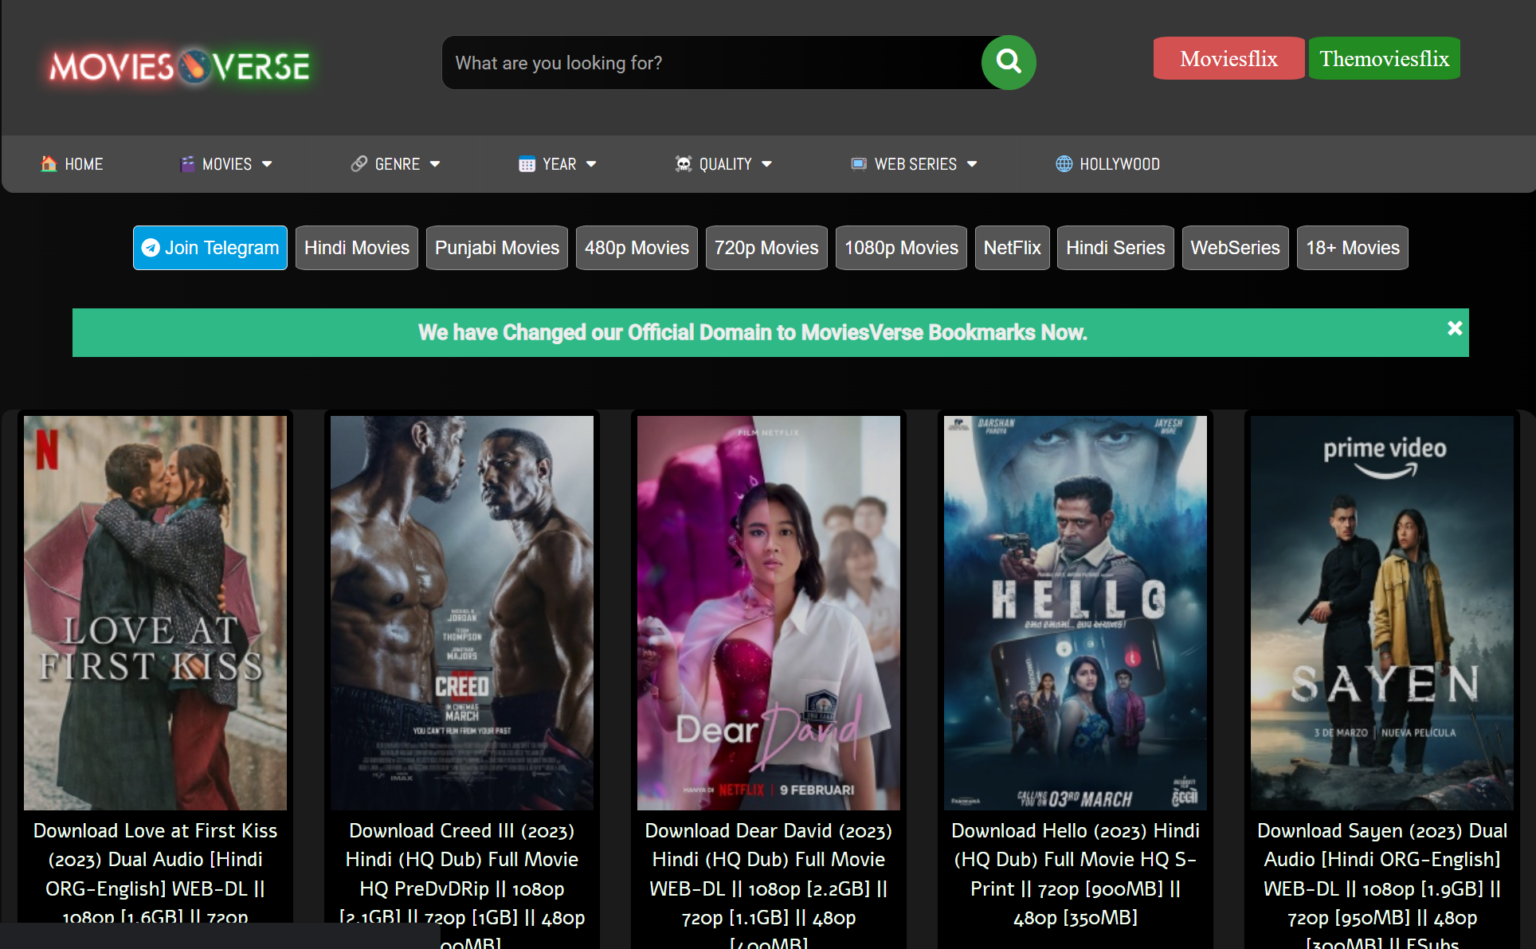Open Download Hello (2023) Hindi link
The height and width of the screenshot is (949, 1536).
pyautogui.click(x=1075, y=874)
